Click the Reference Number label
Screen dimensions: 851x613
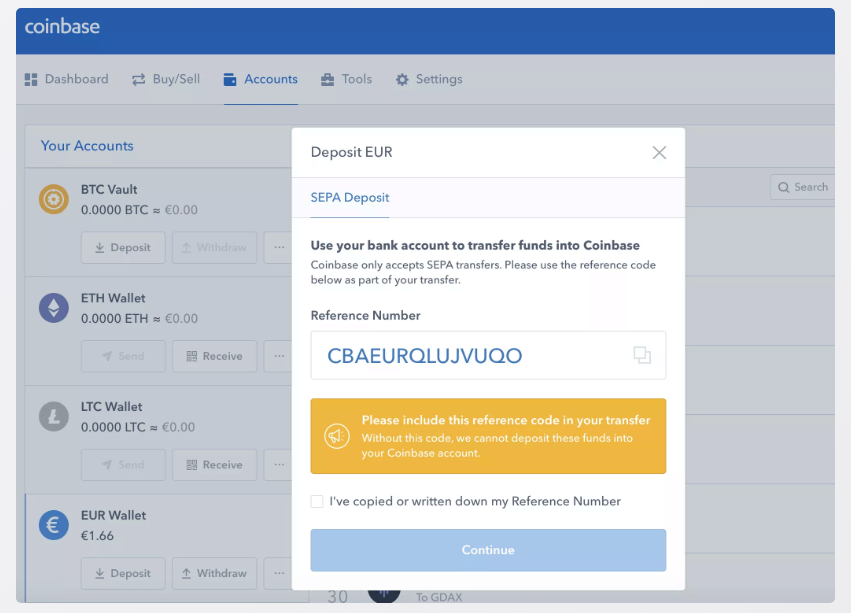[x=365, y=315]
